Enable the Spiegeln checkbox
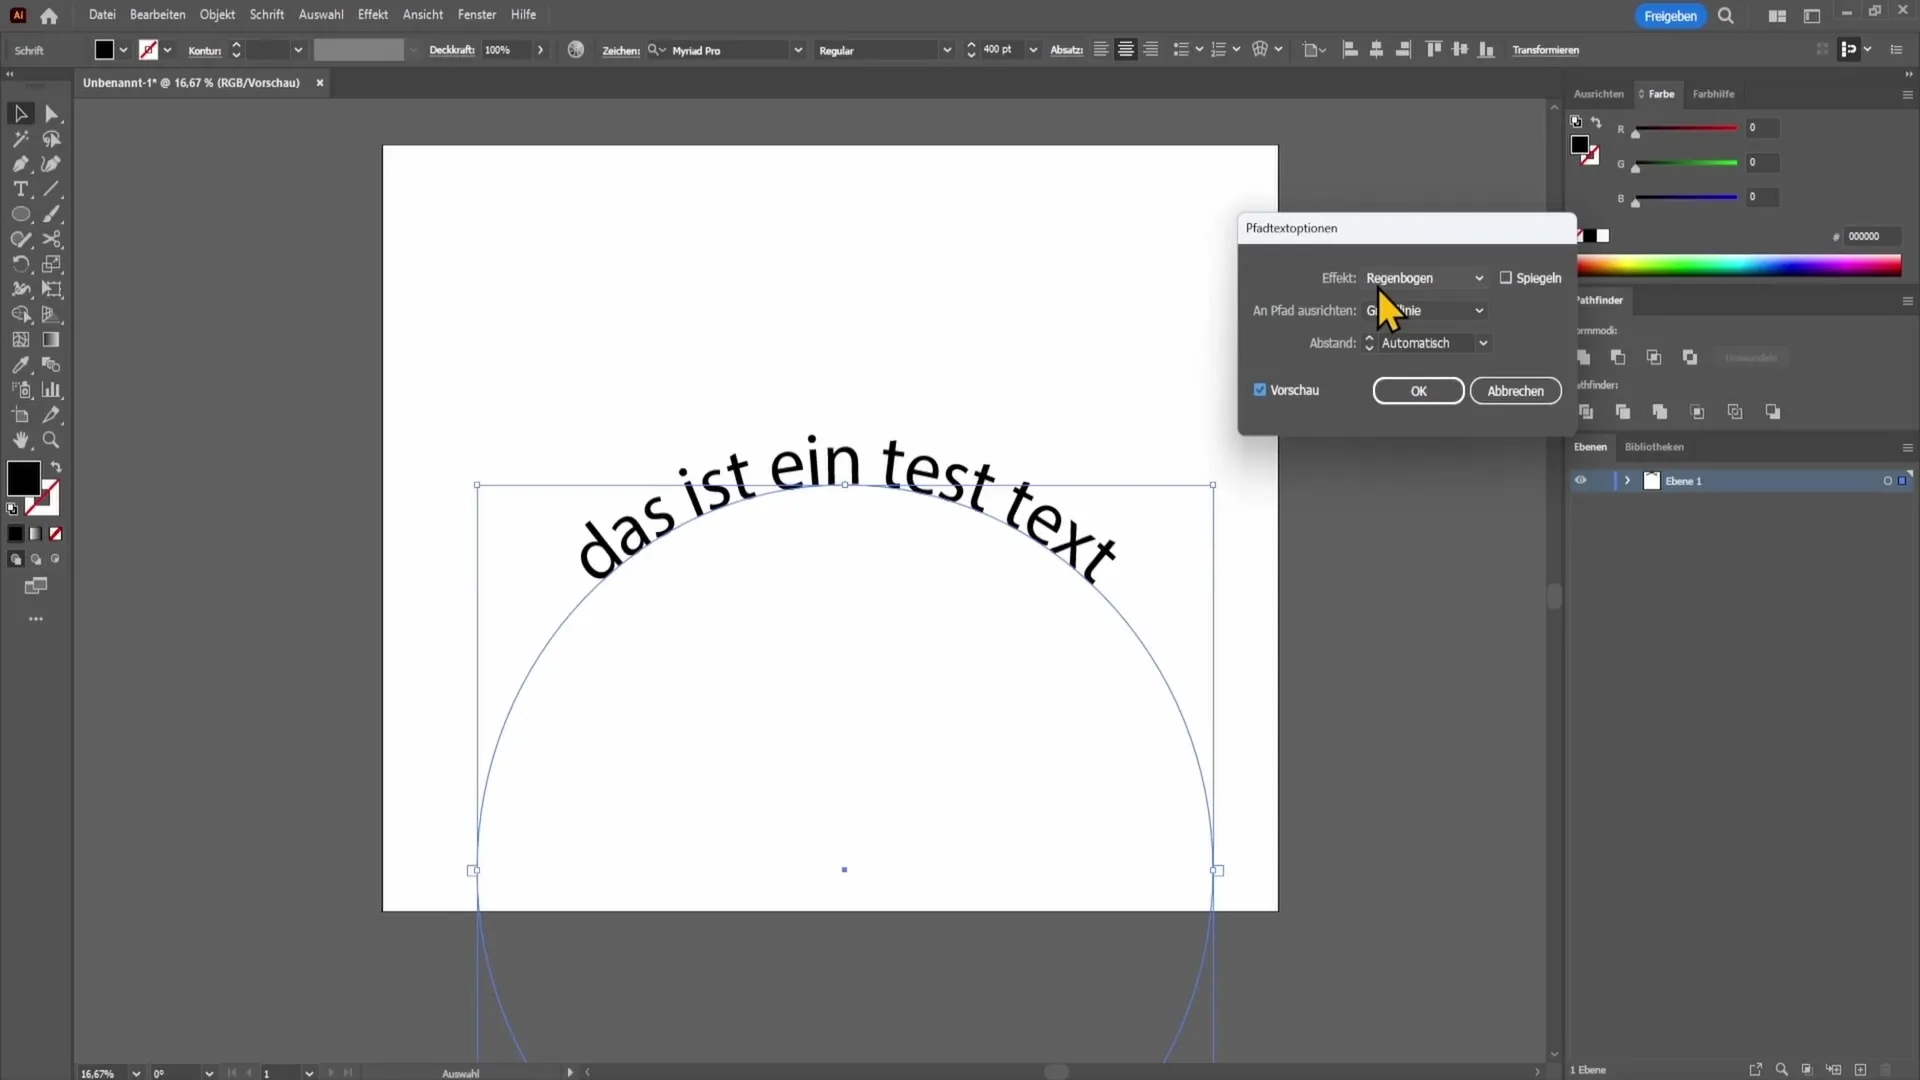Image resolution: width=1920 pixels, height=1080 pixels. pos(1505,278)
